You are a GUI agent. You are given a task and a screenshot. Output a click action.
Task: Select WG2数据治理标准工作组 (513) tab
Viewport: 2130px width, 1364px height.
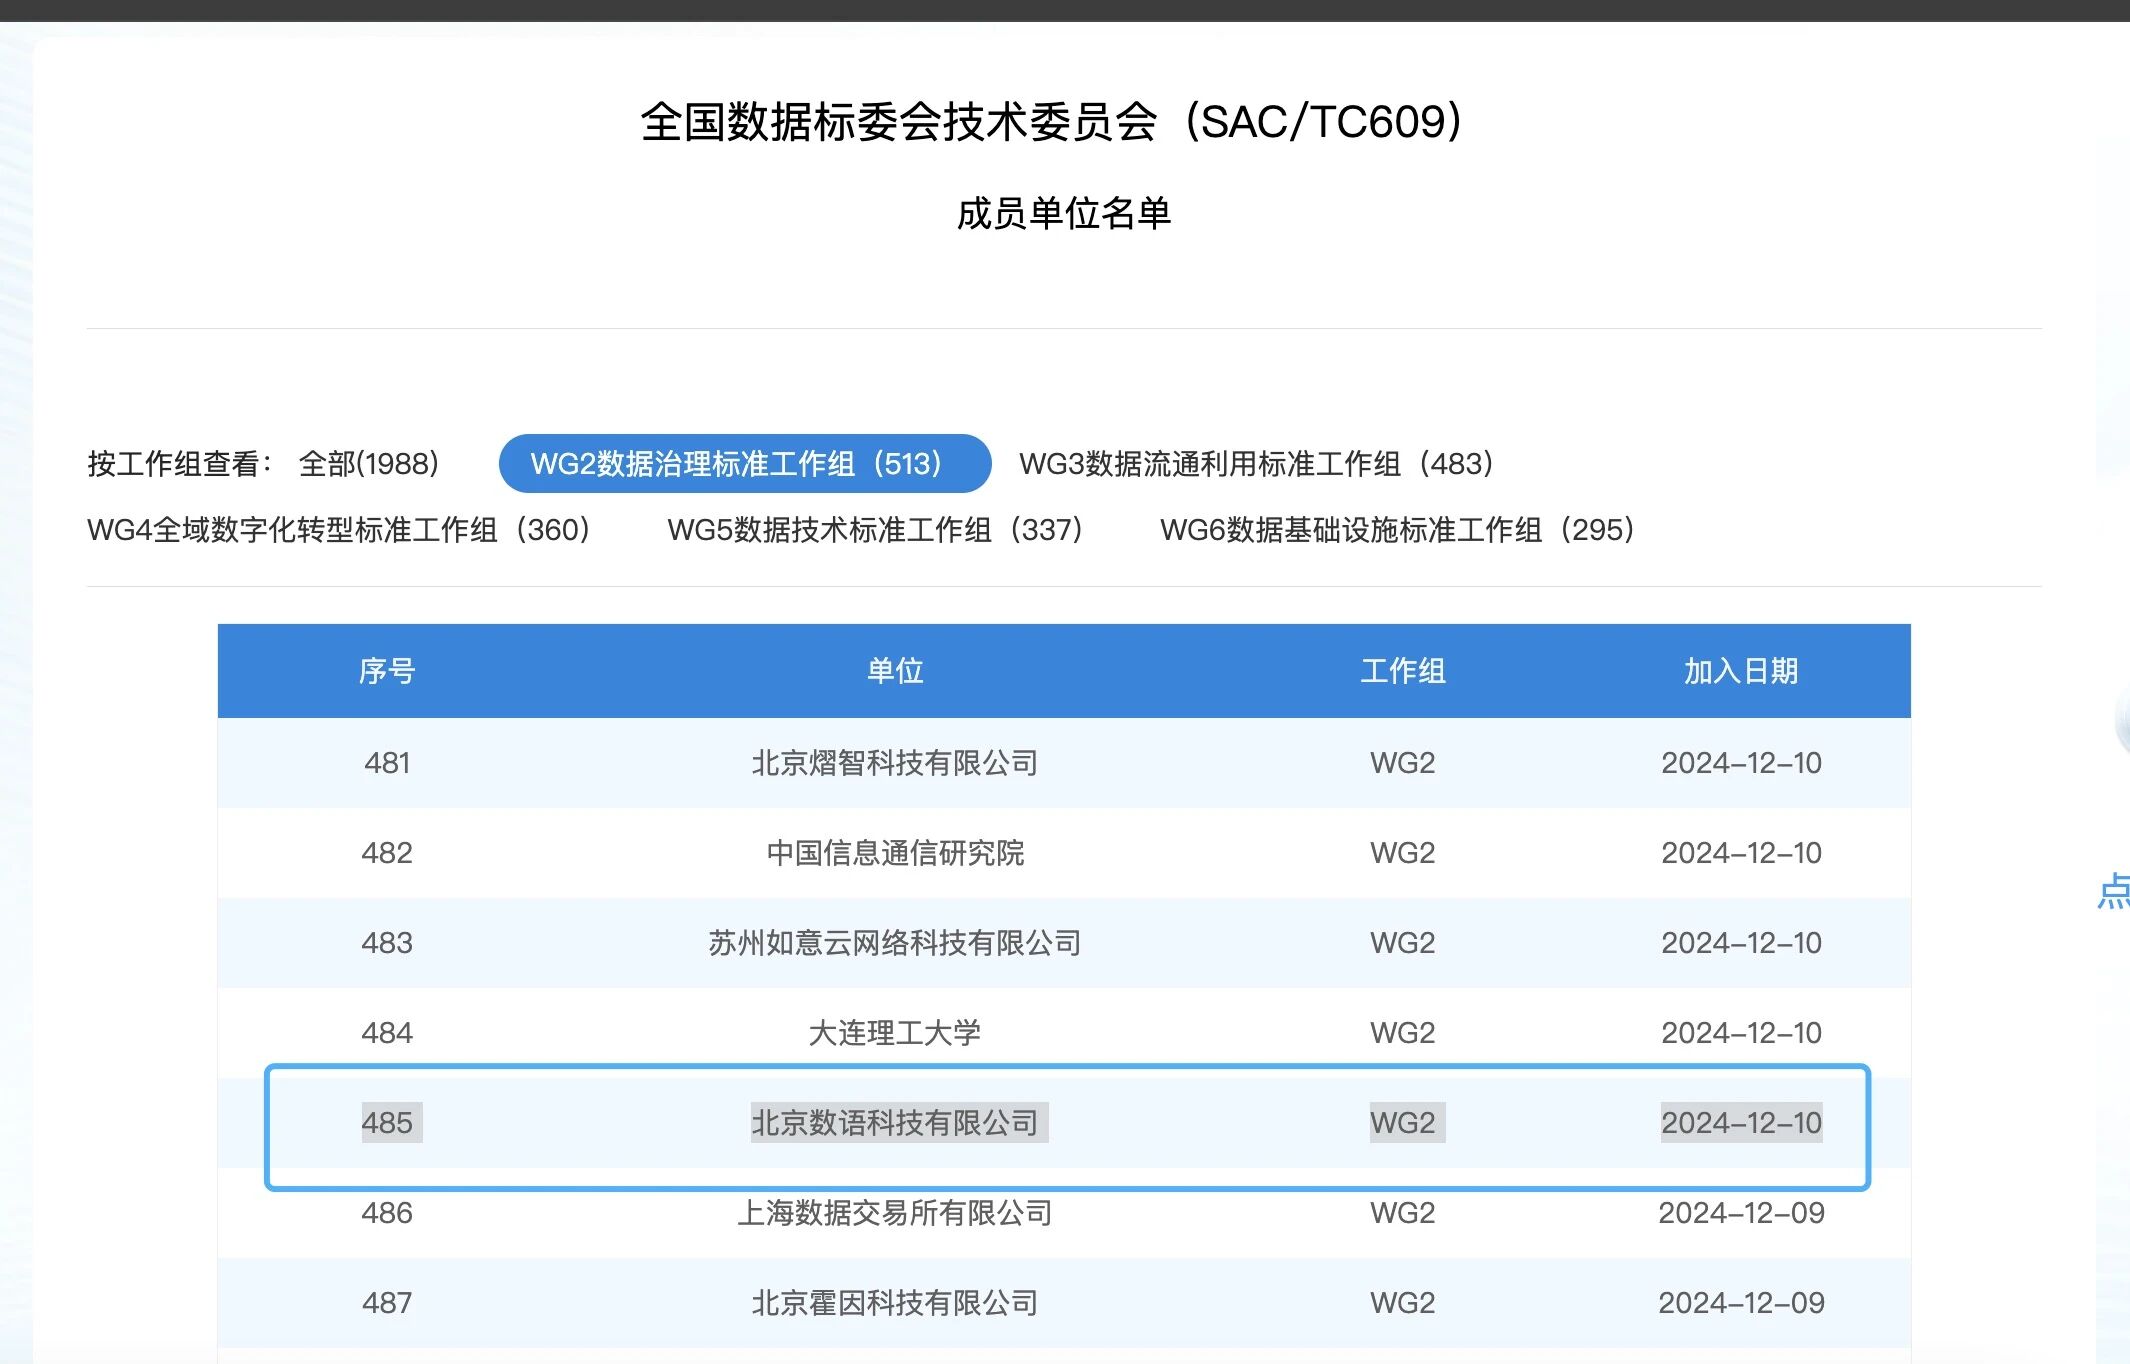pos(744,464)
